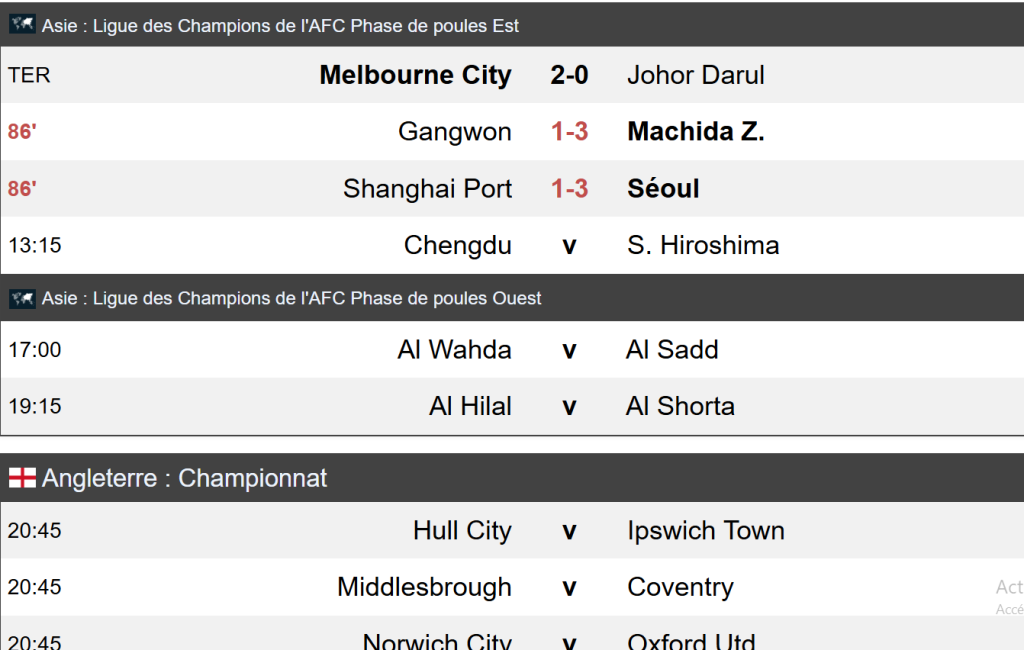Open the 2-0 Melbourne City final score
Image resolution: width=1024 pixels, height=650 pixels.
[569, 75]
